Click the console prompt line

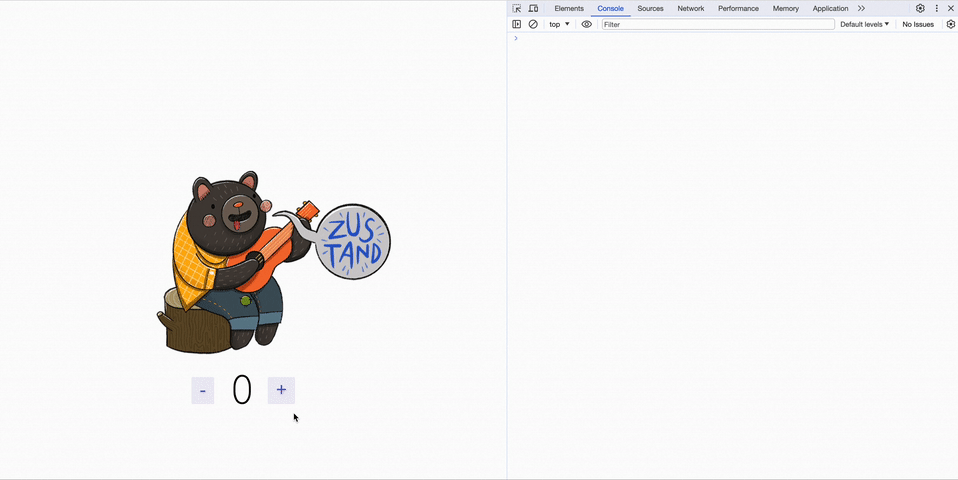coord(732,38)
